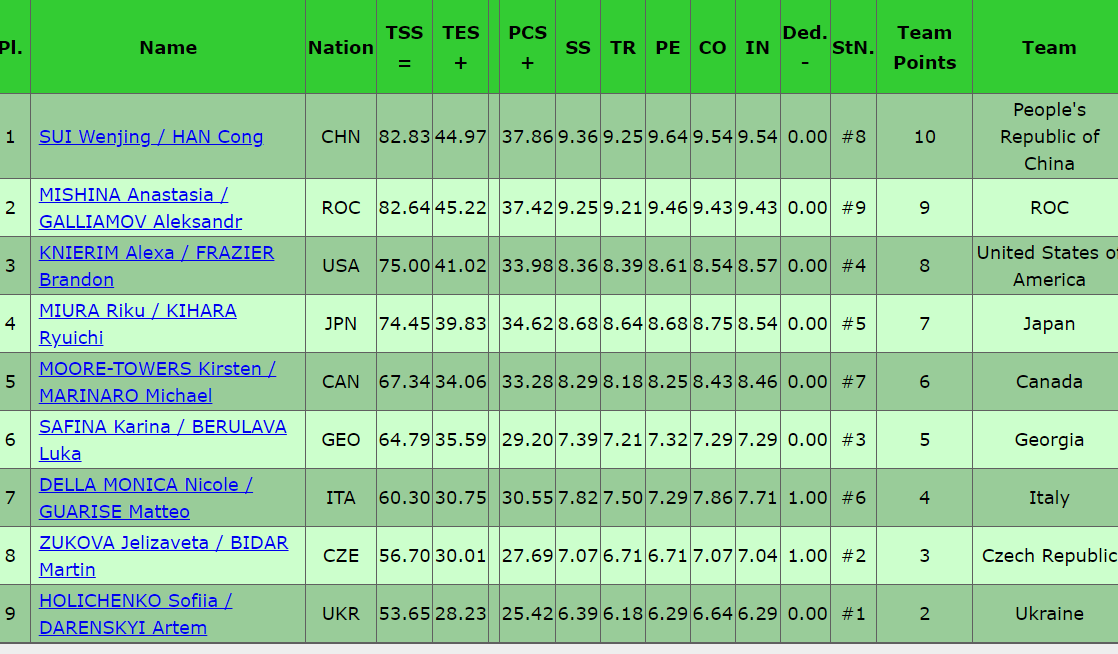Click the Ukraine team cell
Image resolution: width=1118 pixels, height=654 pixels.
click(1048, 614)
